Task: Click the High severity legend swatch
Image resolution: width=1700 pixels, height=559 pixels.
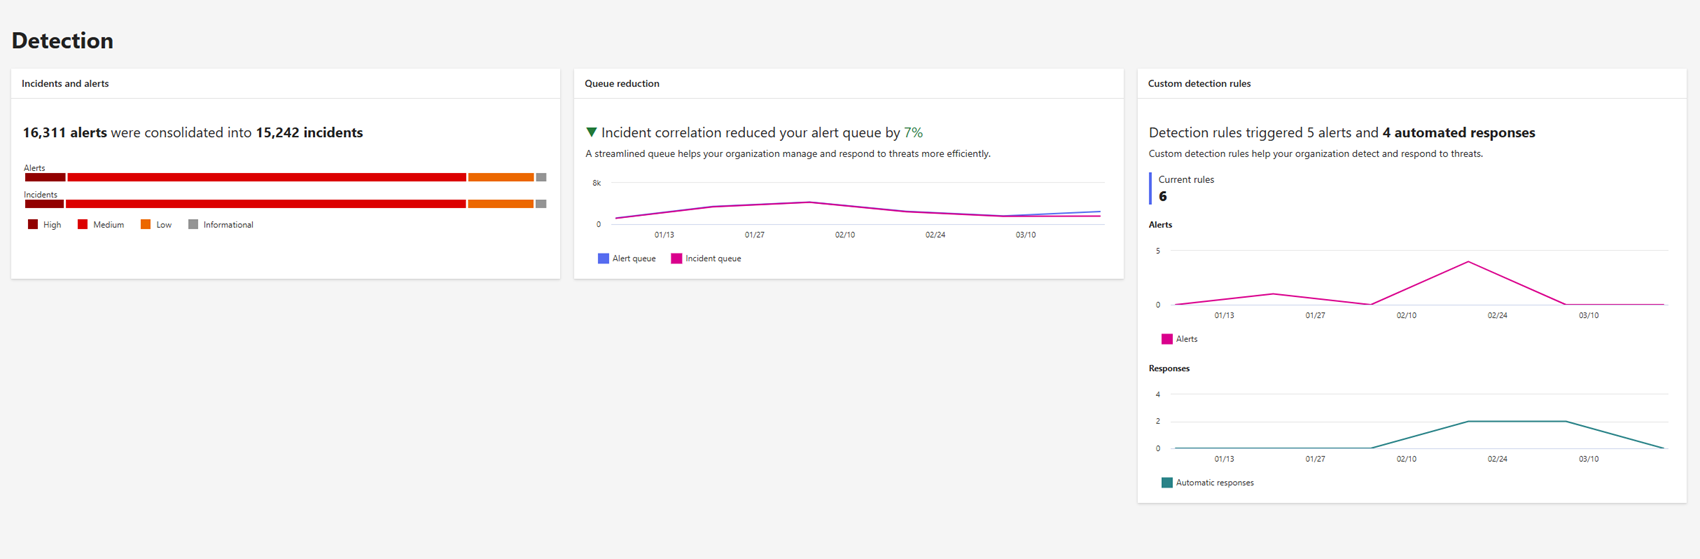Action: (33, 225)
